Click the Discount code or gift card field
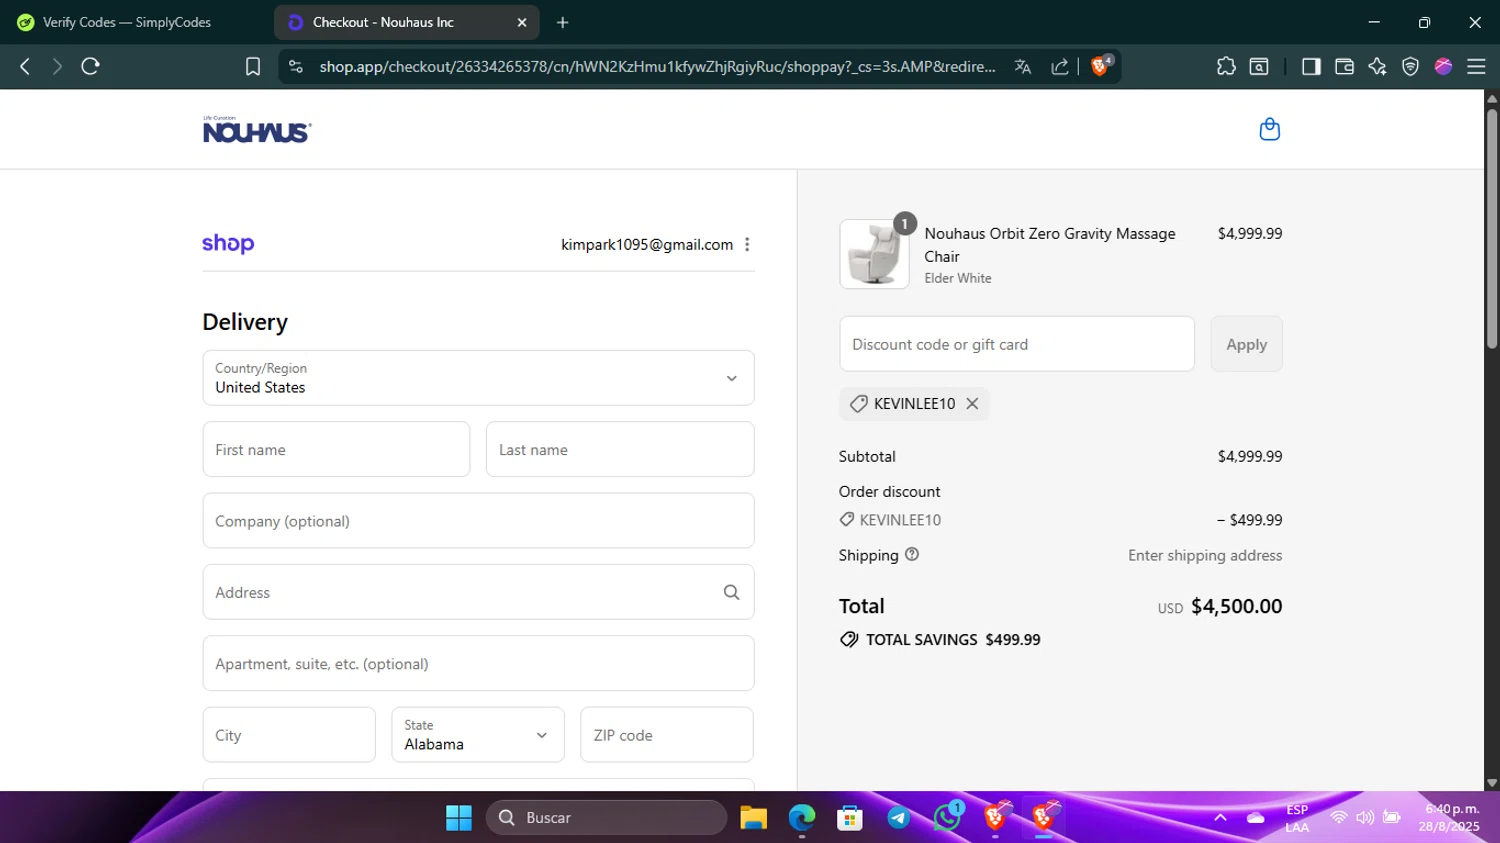This screenshot has height=843, width=1500. pyautogui.click(x=1017, y=344)
